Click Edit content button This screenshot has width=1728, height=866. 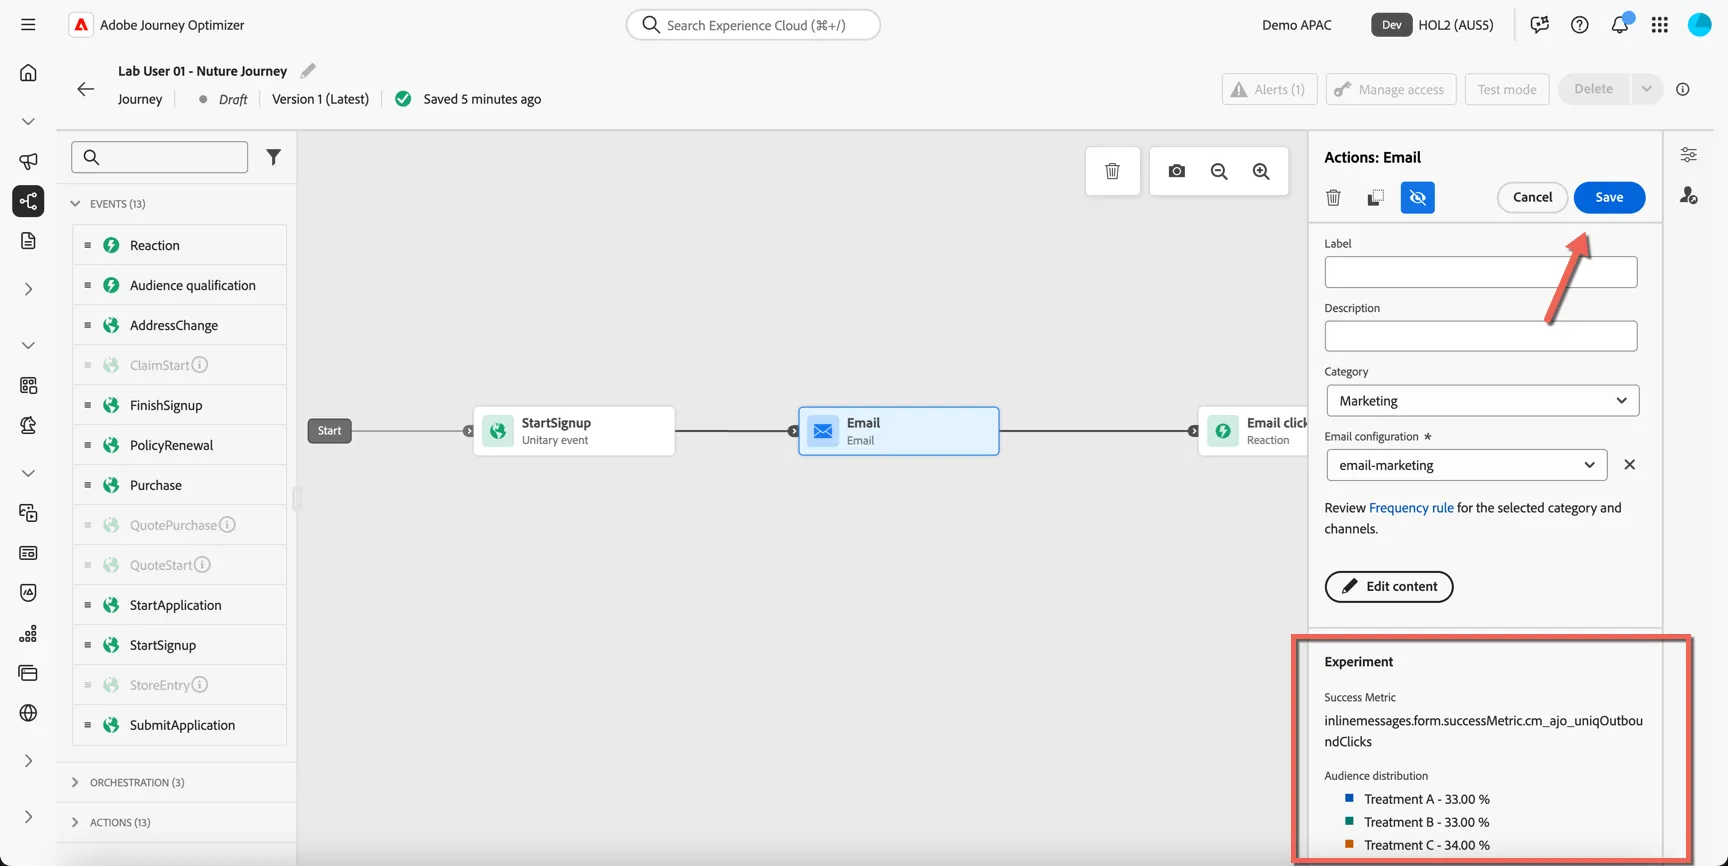1388,586
